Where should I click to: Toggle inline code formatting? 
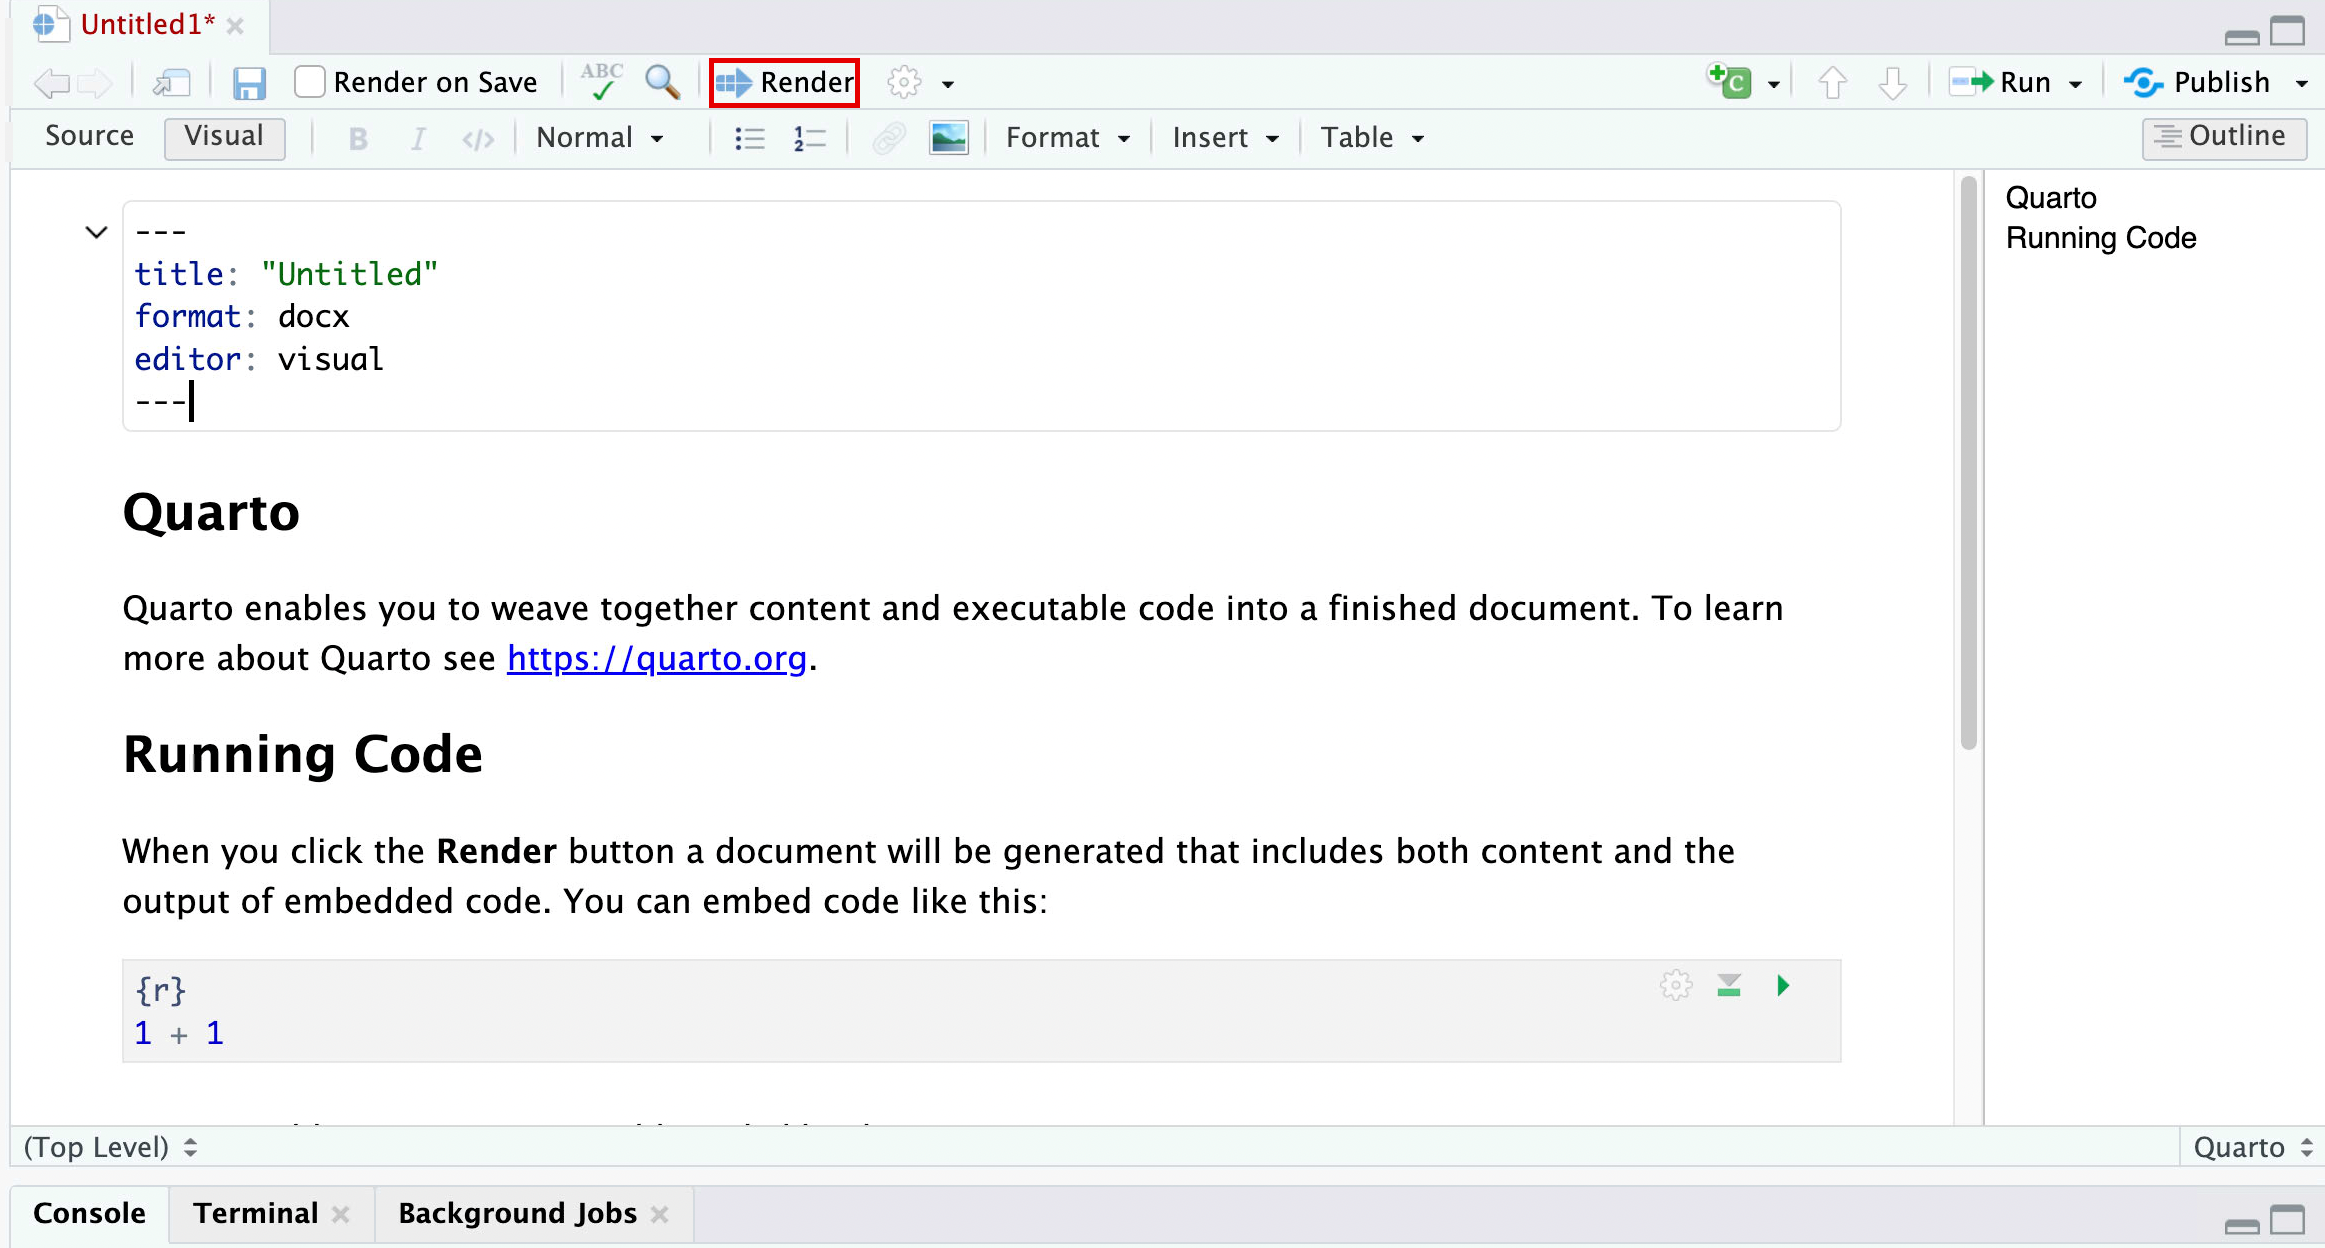click(x=478, y=138)
